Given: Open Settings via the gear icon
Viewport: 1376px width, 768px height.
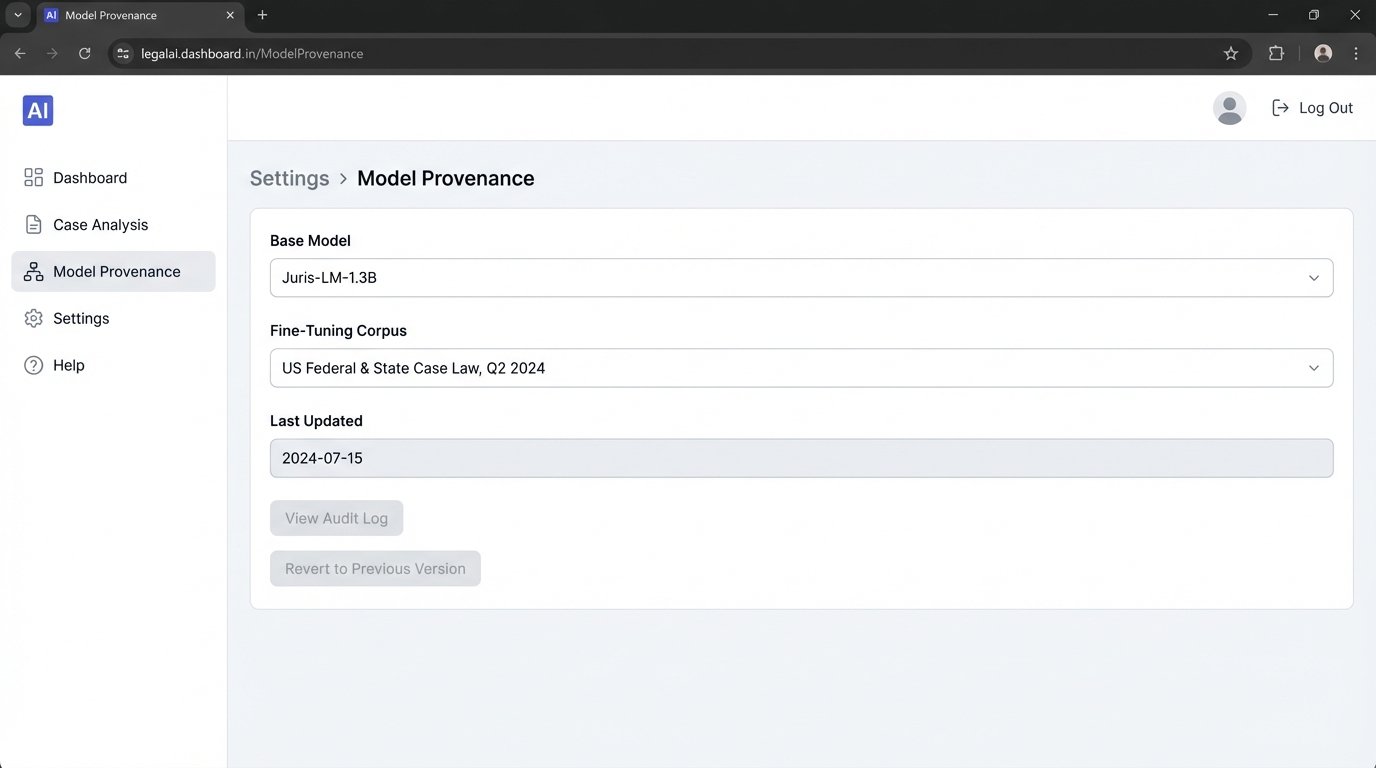Looking at the screenshot, I should click(x=33, y=319).
